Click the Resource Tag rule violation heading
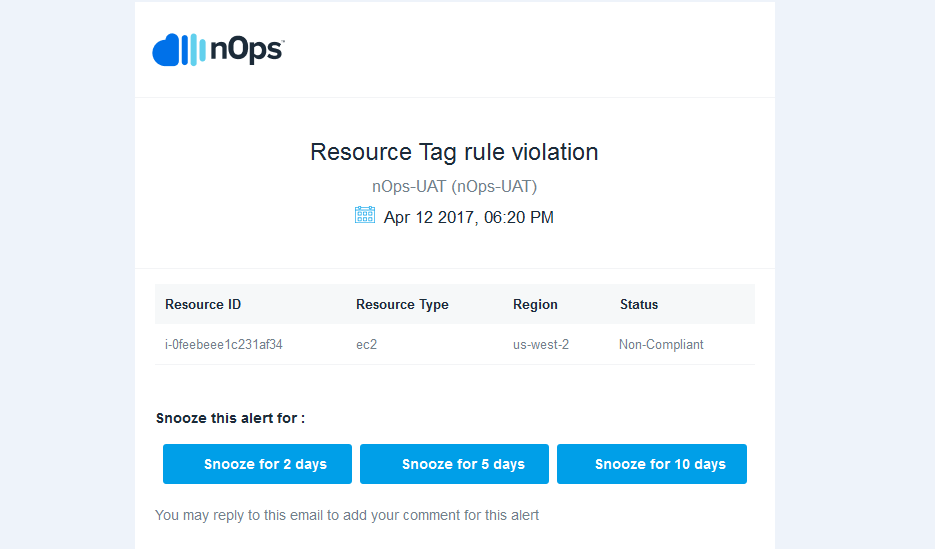Image resolution: width=935 pixels, height=549 pixels. click(x=454, y=152)
